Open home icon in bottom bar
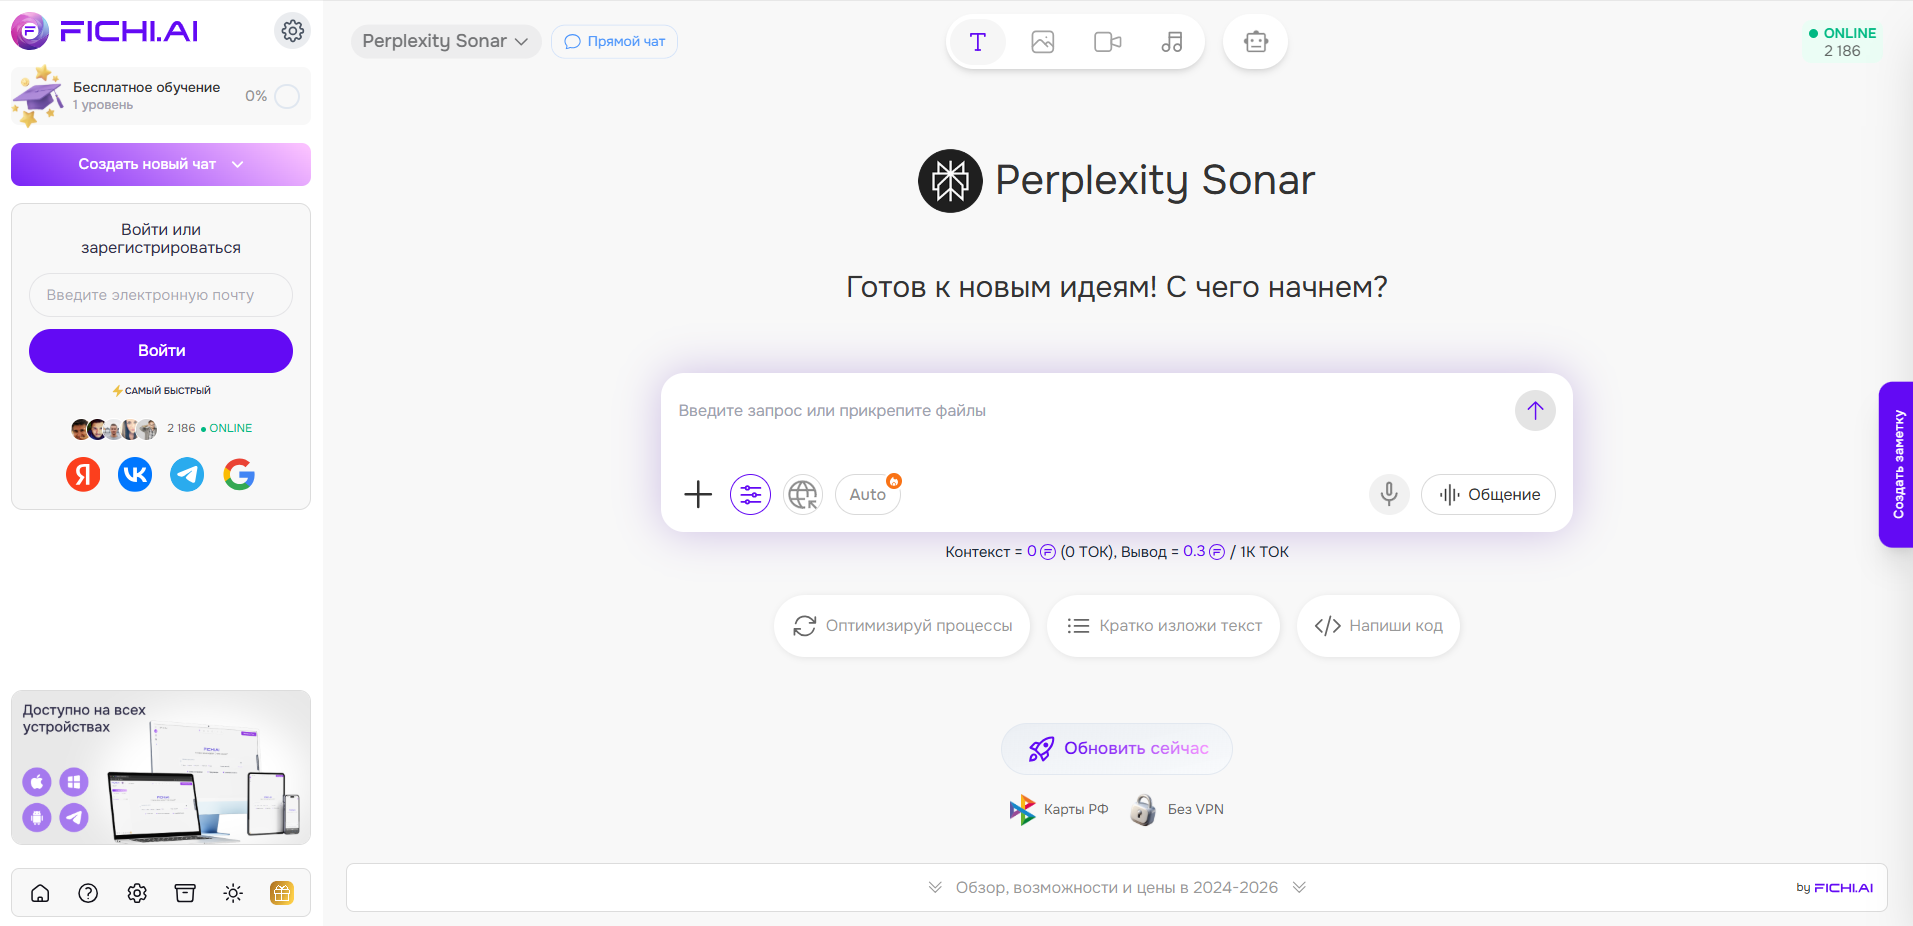 pos(40,893)
